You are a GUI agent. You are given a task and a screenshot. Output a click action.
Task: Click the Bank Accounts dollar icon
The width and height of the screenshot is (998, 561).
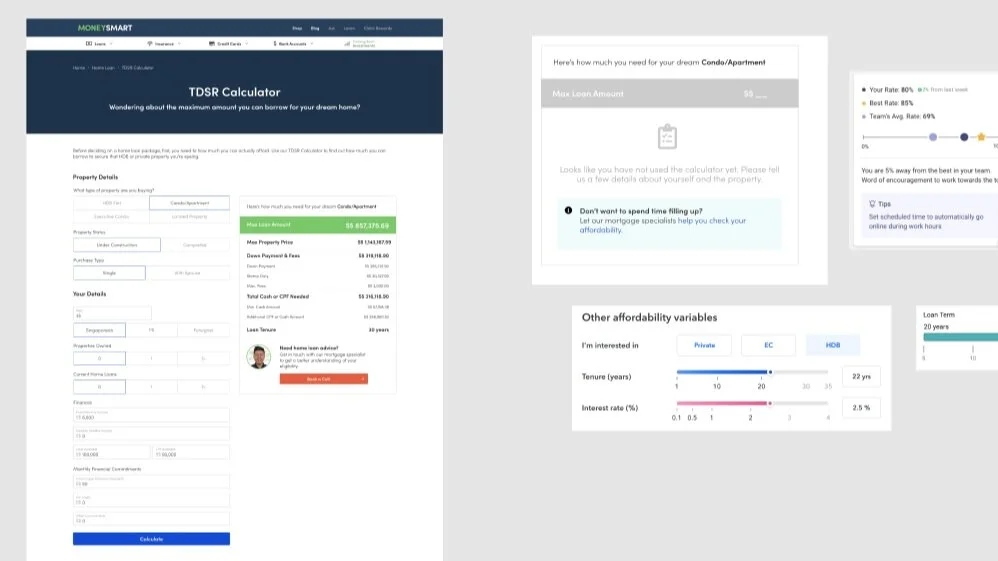[x=275, y=44]
